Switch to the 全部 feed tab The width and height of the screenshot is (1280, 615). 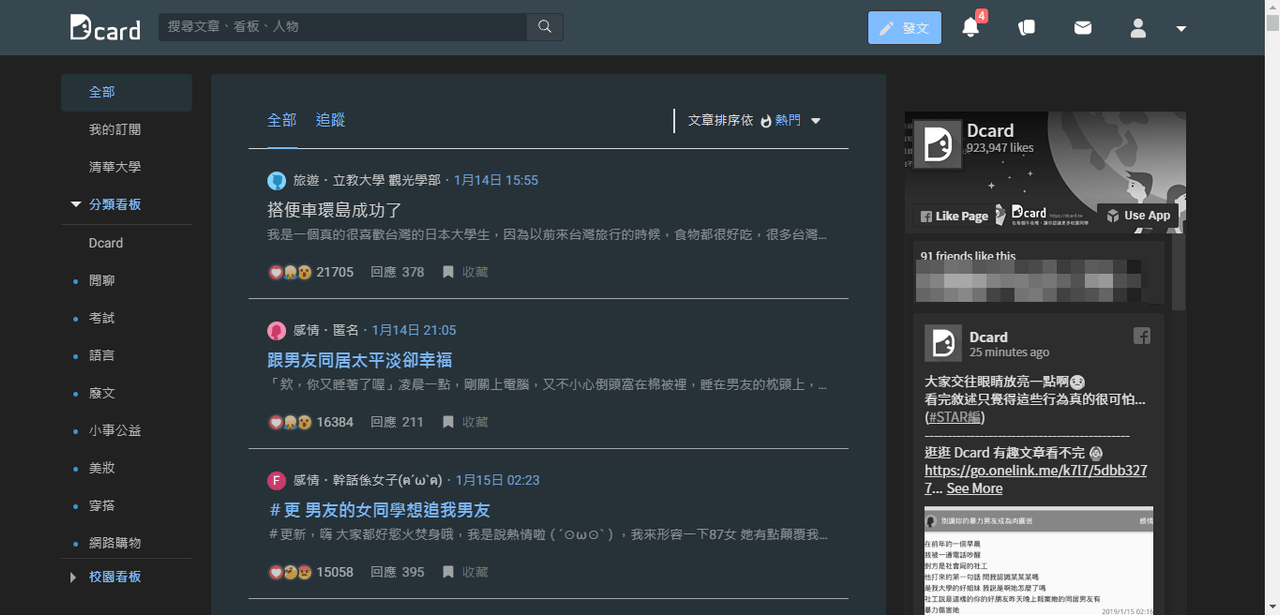282,120
